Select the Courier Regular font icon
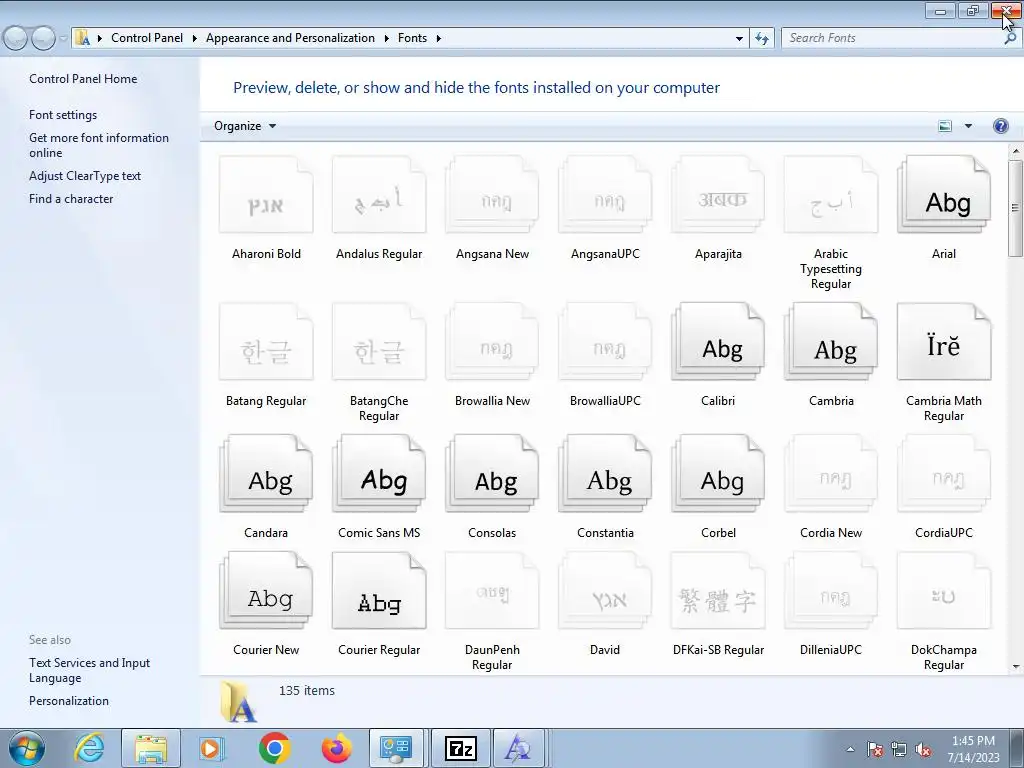The image size is (1024, 768). pyautogui.click(x=379, y=590)
